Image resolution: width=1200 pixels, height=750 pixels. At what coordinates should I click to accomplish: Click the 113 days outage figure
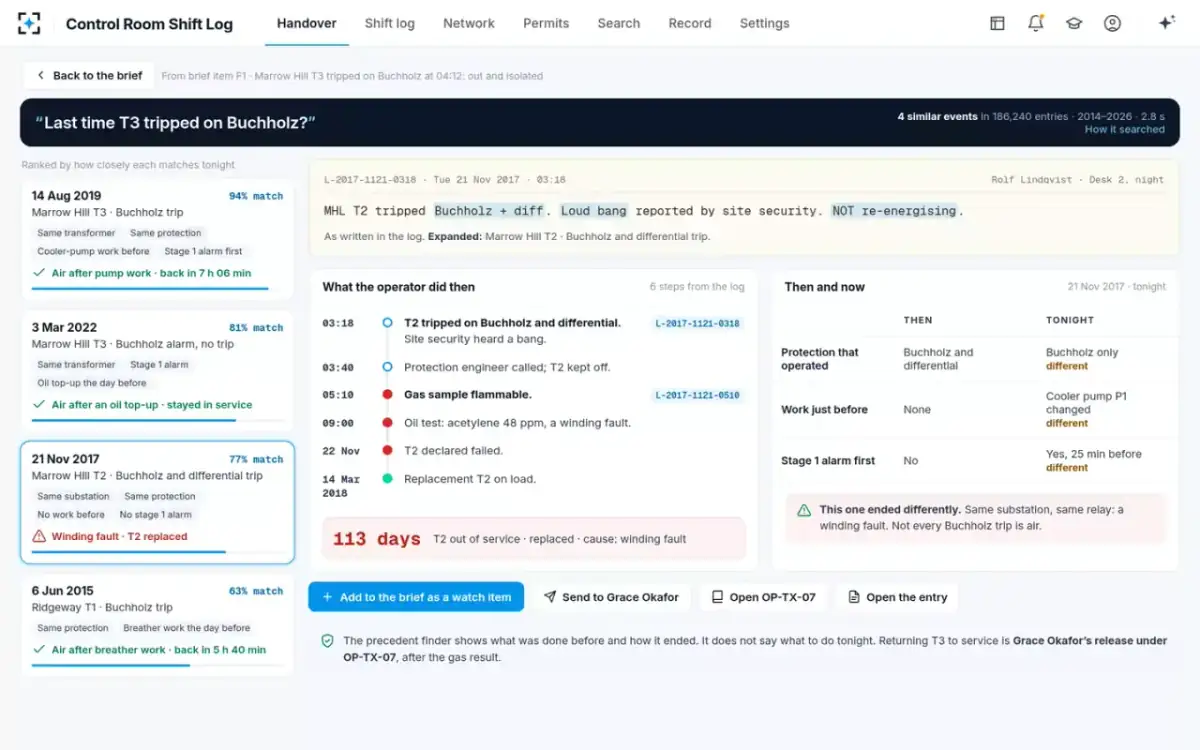pos(376,539)
